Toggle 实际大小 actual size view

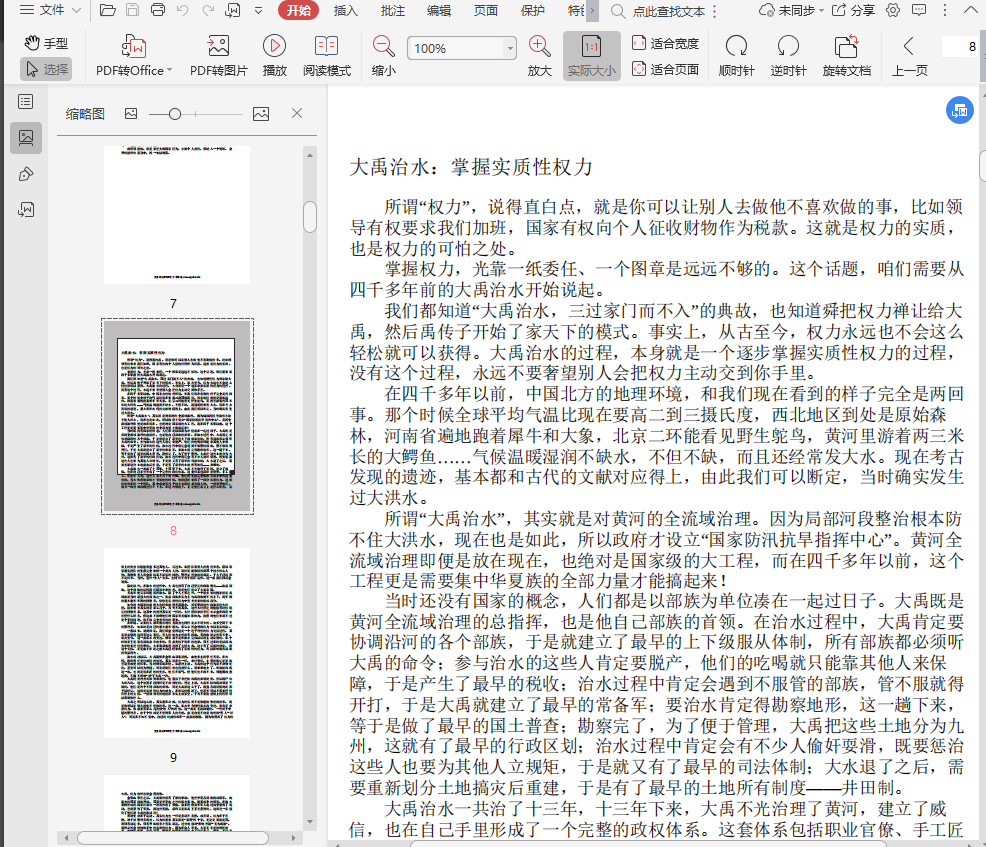click(591, 56)
